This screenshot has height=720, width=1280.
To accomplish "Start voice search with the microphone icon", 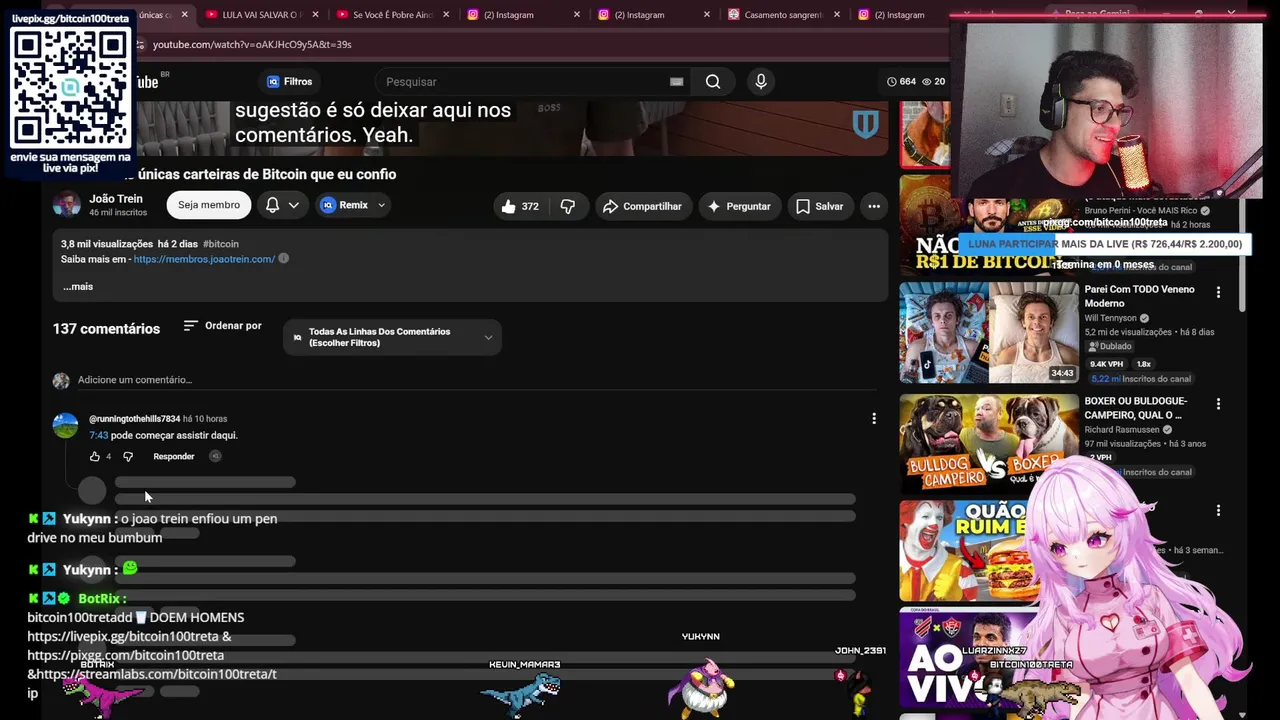I will pos(761,82).
